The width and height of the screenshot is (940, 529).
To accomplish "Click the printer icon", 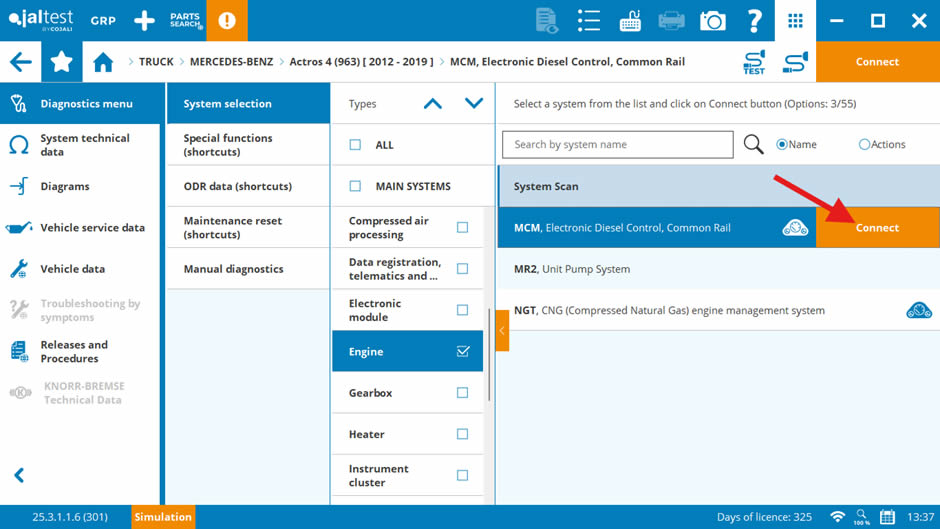I will pyautogui.click(x=671, y=20).
